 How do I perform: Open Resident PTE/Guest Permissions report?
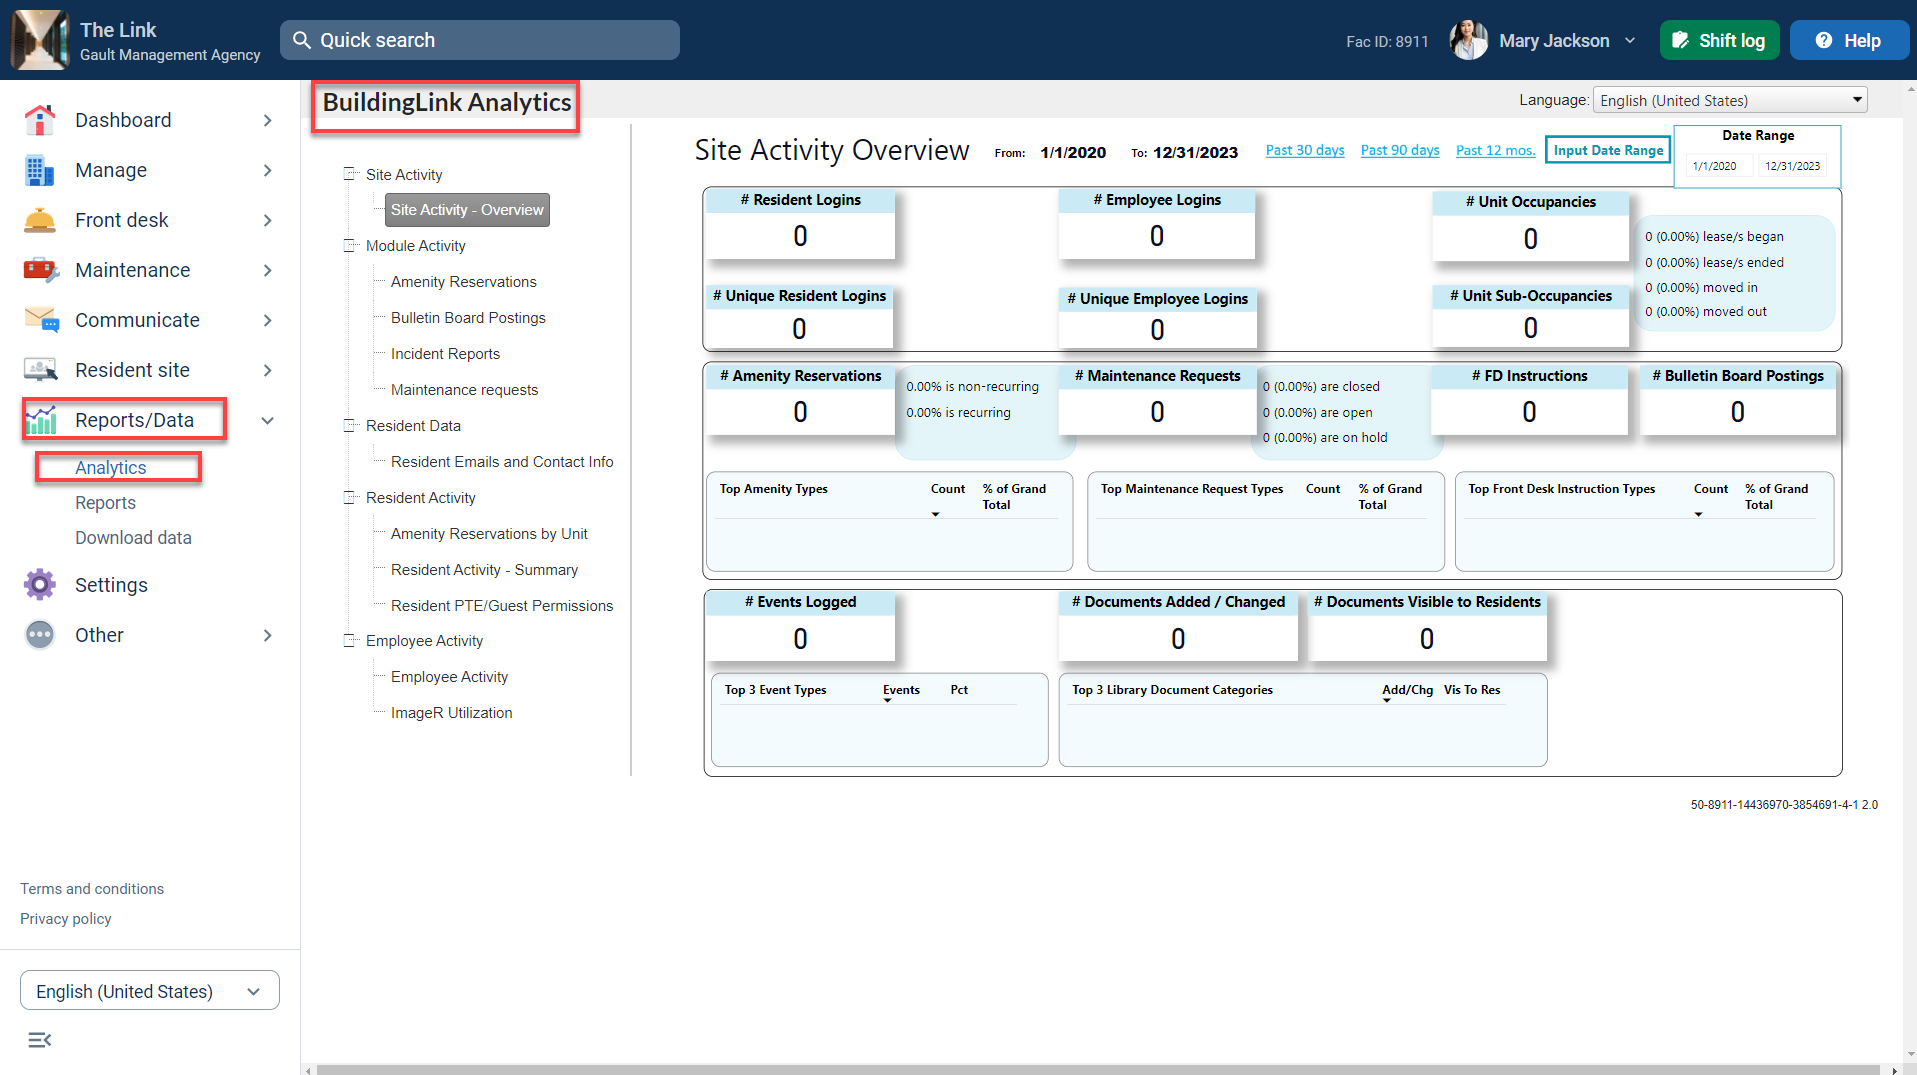(x=502, y=606)
